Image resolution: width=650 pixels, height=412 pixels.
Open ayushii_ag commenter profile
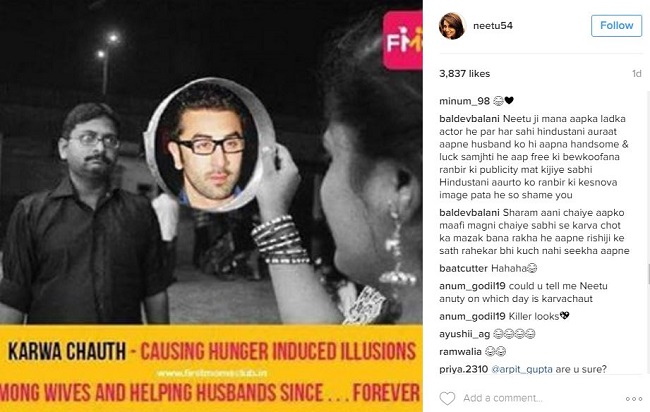click(x=464, y=334)
